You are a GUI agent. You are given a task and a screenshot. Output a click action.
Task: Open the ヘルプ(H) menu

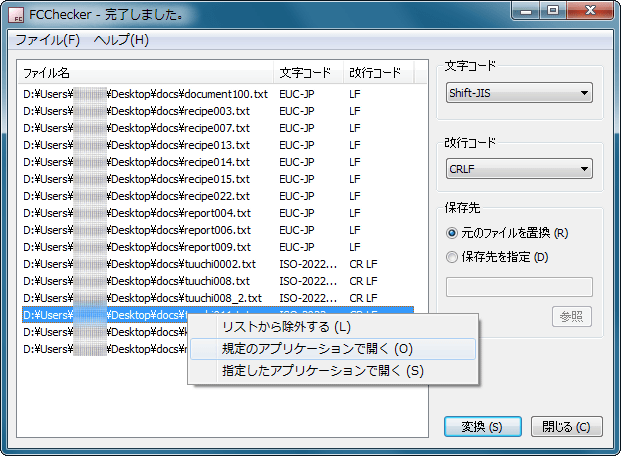click(121, 40)
